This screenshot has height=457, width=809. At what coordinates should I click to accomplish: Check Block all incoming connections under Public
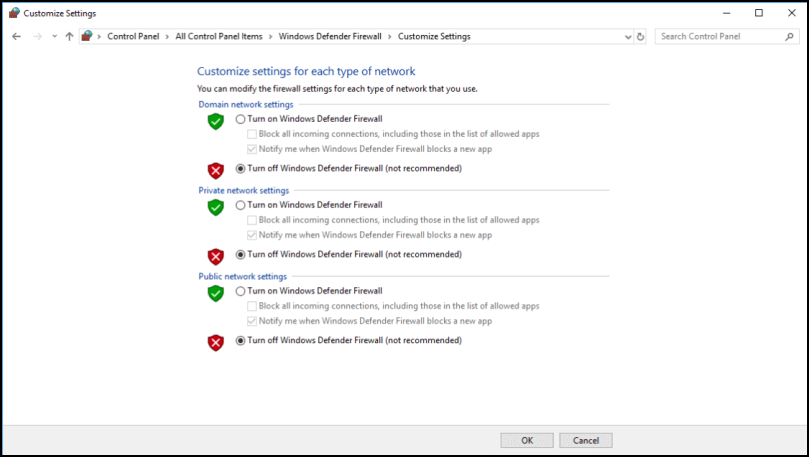pos(252,306)
